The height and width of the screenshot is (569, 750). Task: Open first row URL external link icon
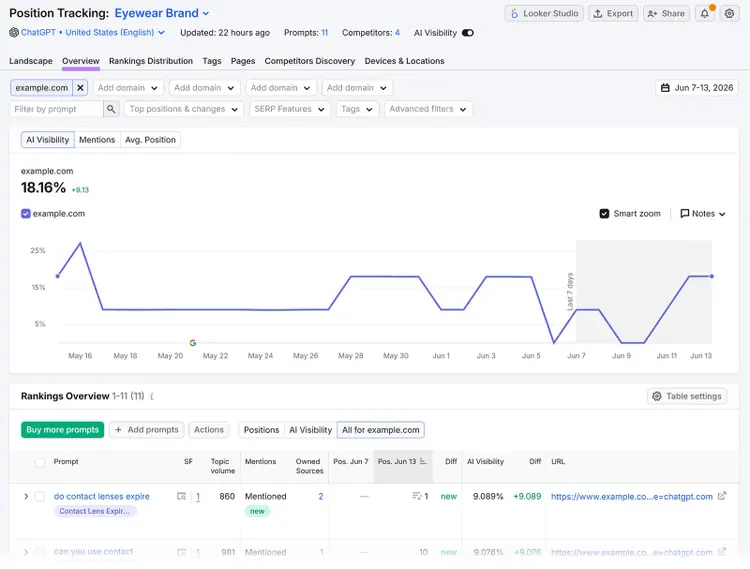(722, 496)
